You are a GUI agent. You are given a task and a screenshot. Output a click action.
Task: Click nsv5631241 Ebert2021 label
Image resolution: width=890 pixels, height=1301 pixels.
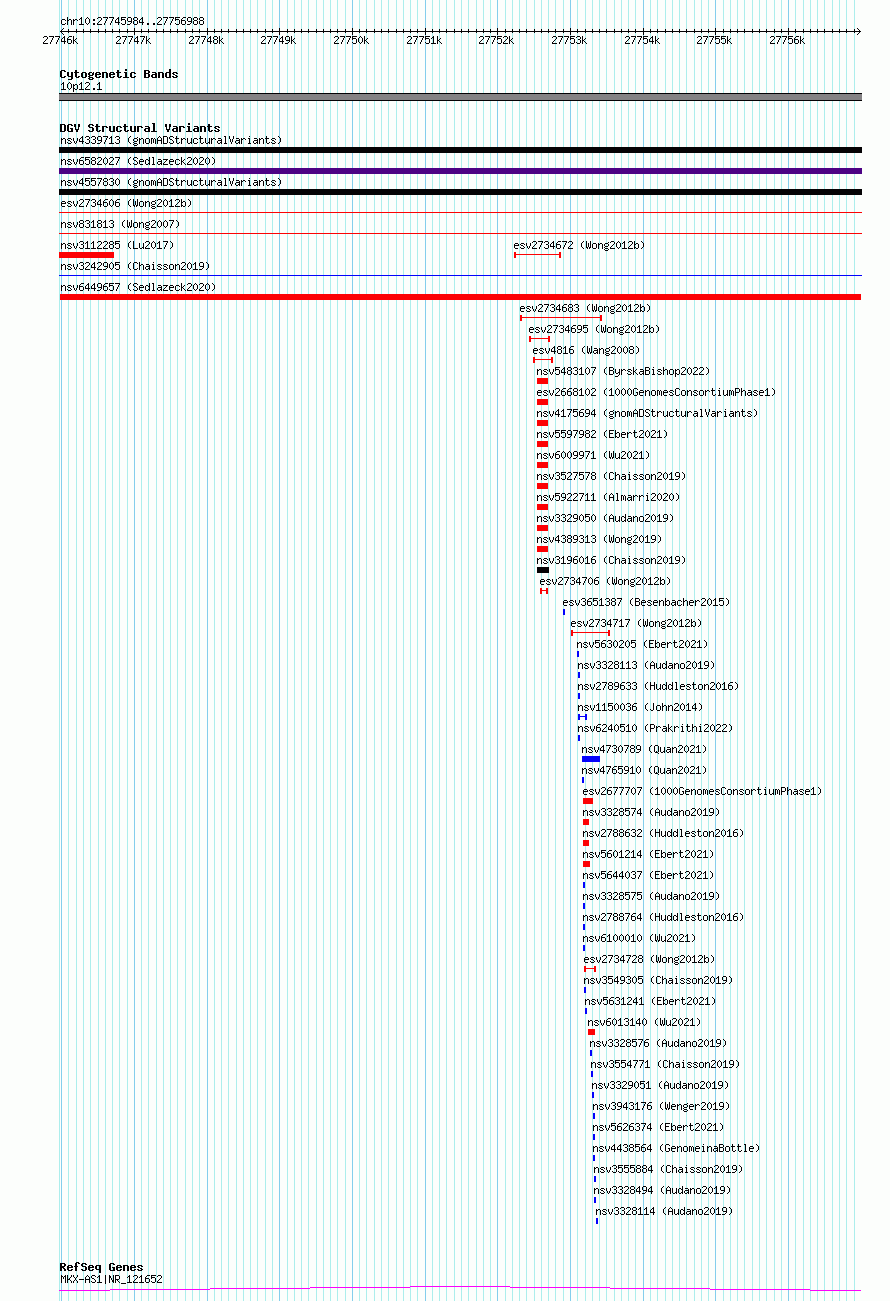(650, 1001)
